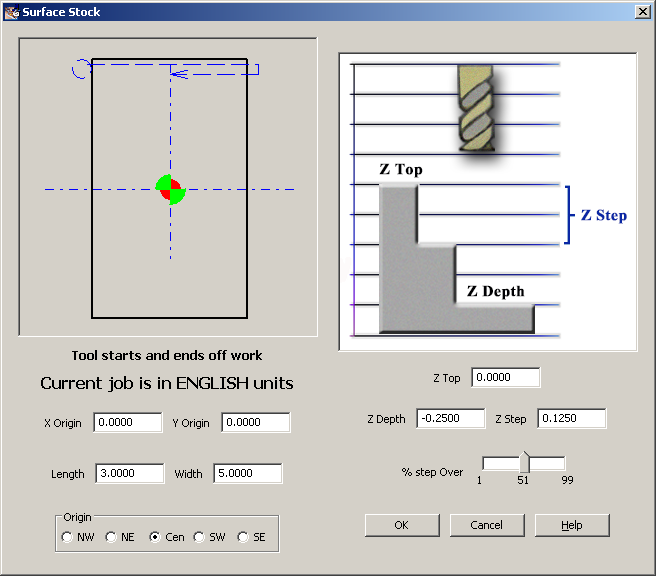Image resolution: width=656 pixels, height=576 pixels.
Task: Click in the Width input field
Action: 248,473
